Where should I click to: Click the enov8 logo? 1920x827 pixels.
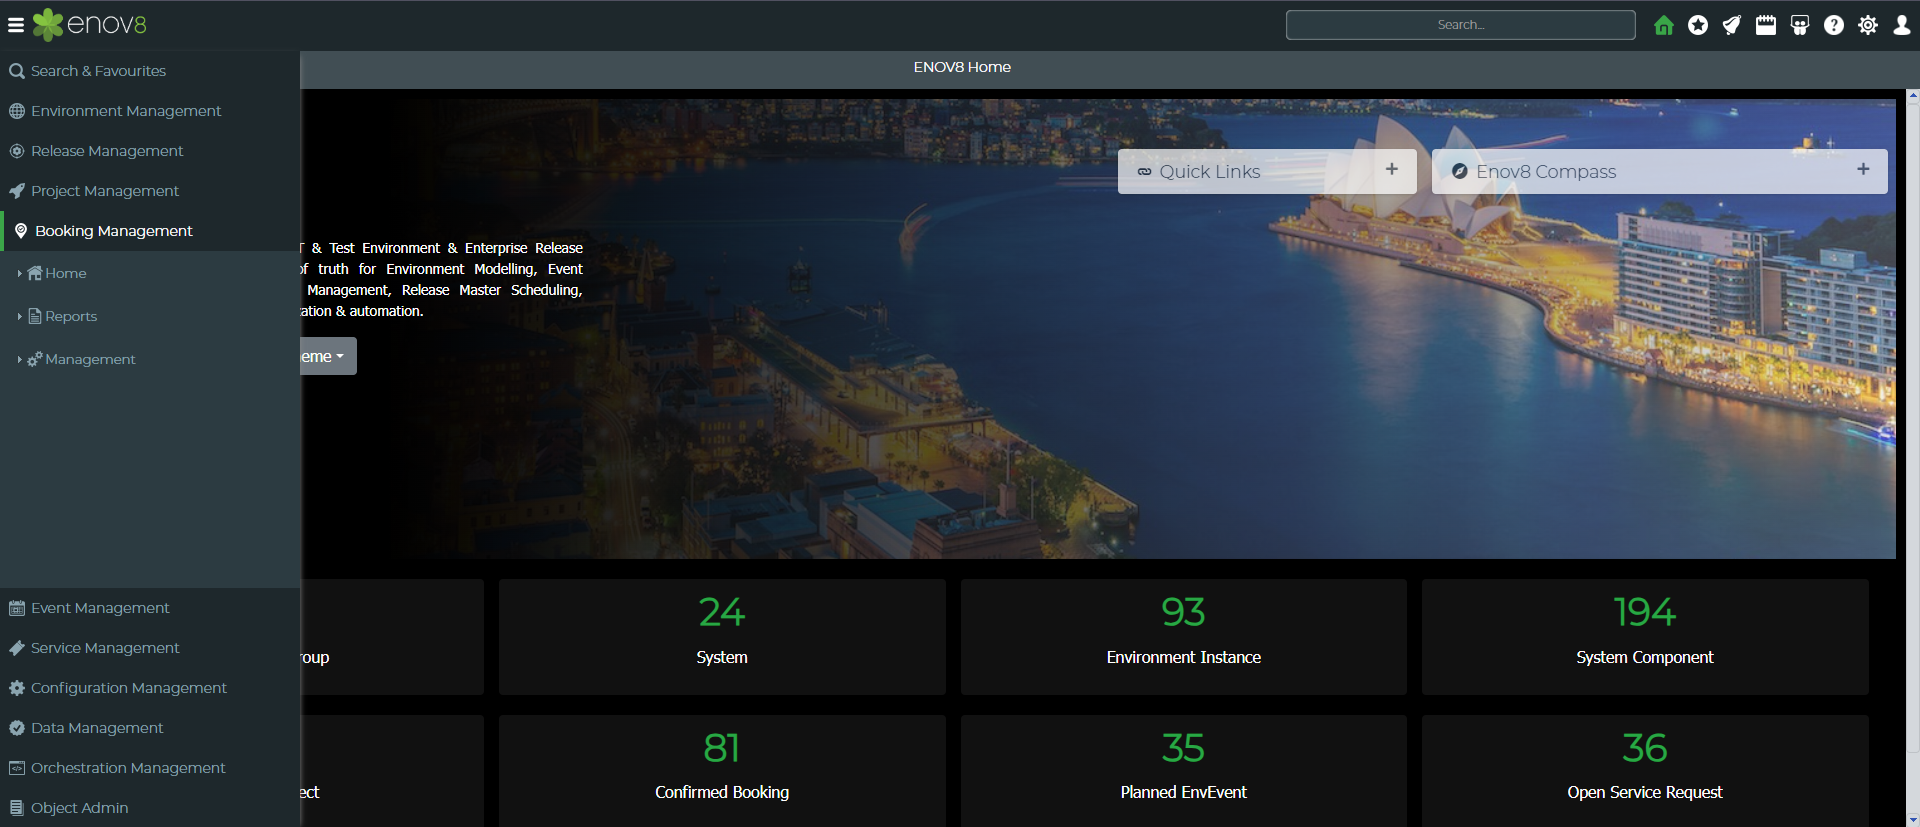(90, 24)
